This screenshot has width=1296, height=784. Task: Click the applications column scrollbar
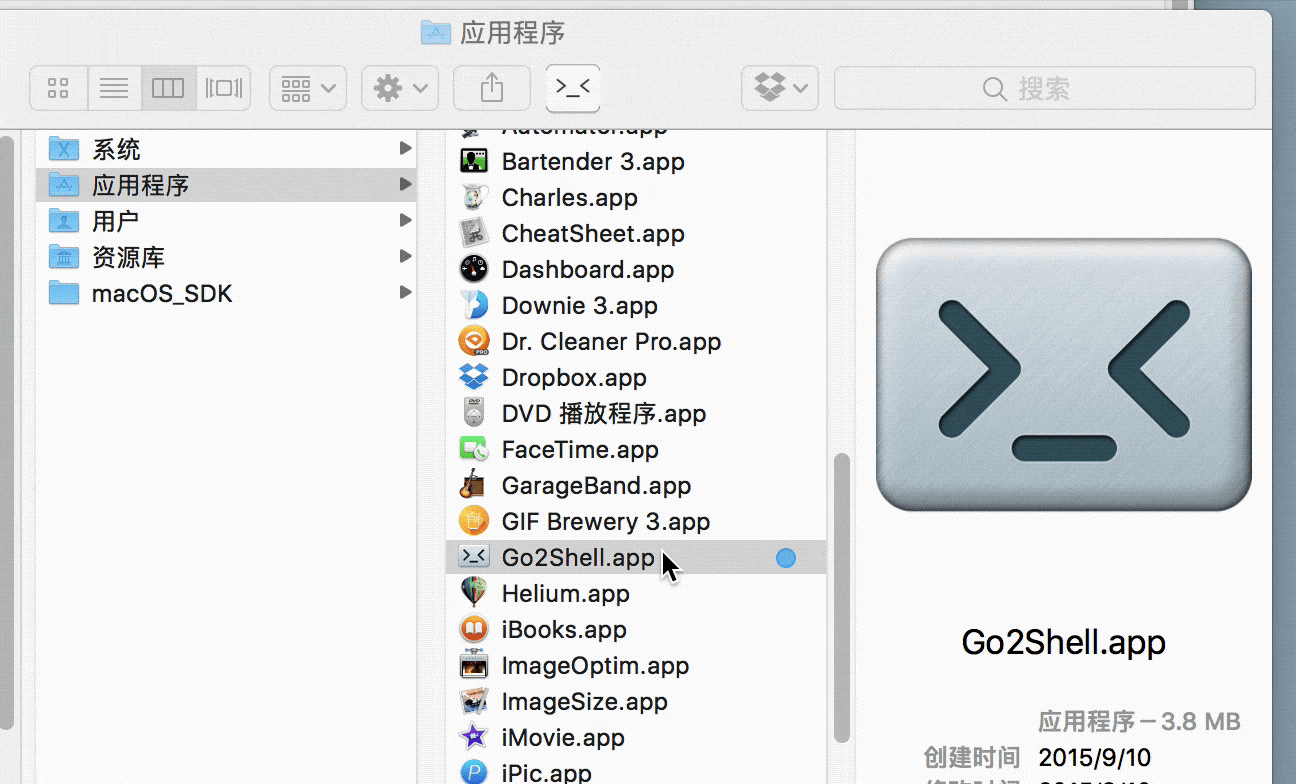tap(842, 597)
